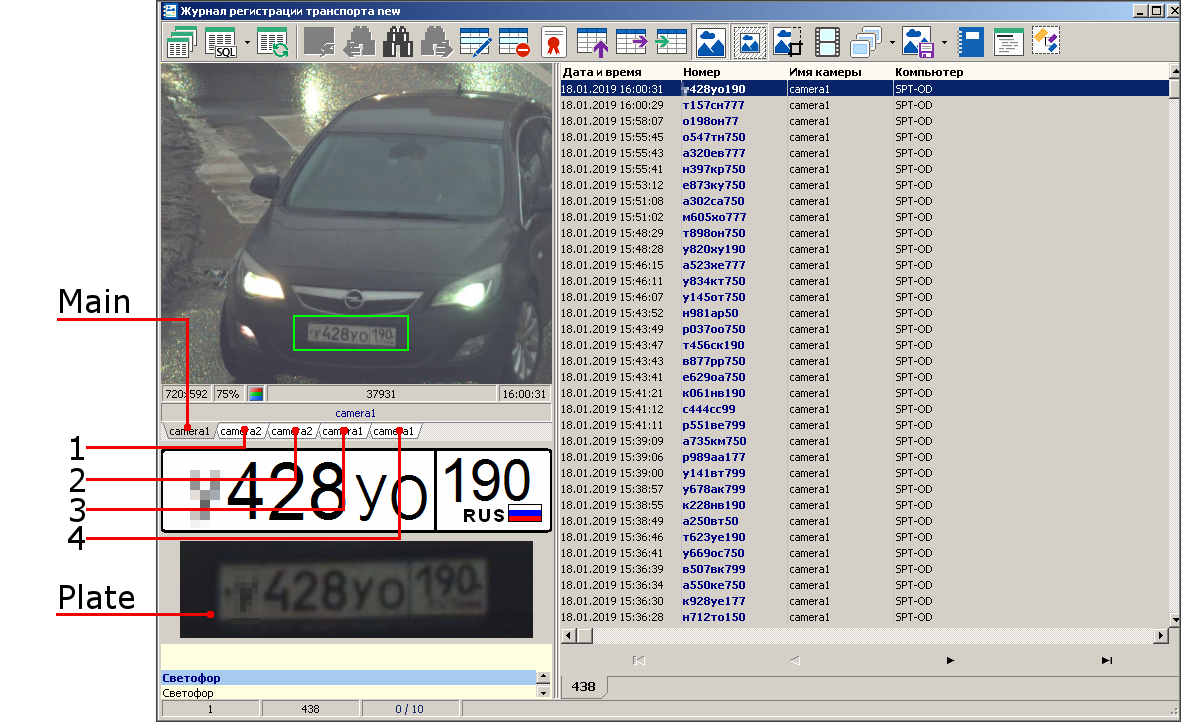
Task: Expand the stacked frames dropdown arrow
Action: 890,42
